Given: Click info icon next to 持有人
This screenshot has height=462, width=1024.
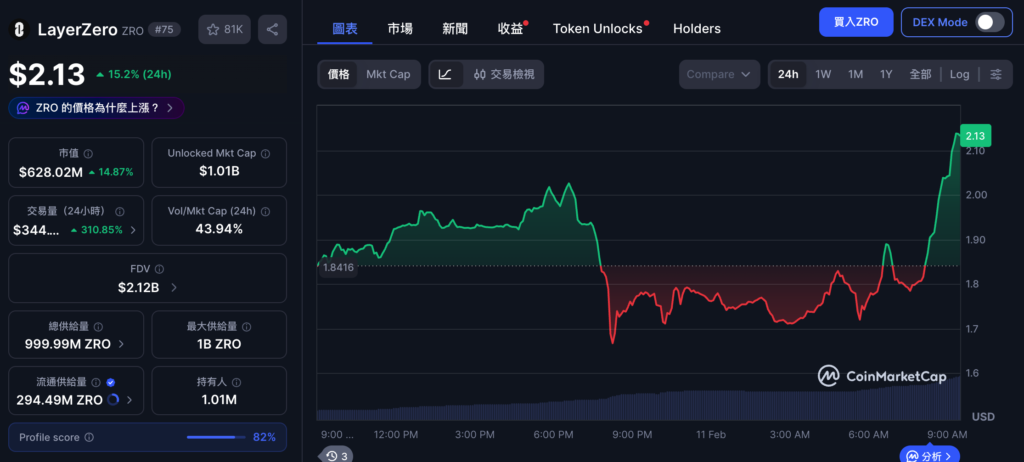Looking at the screenshot, I should (236, 382).
